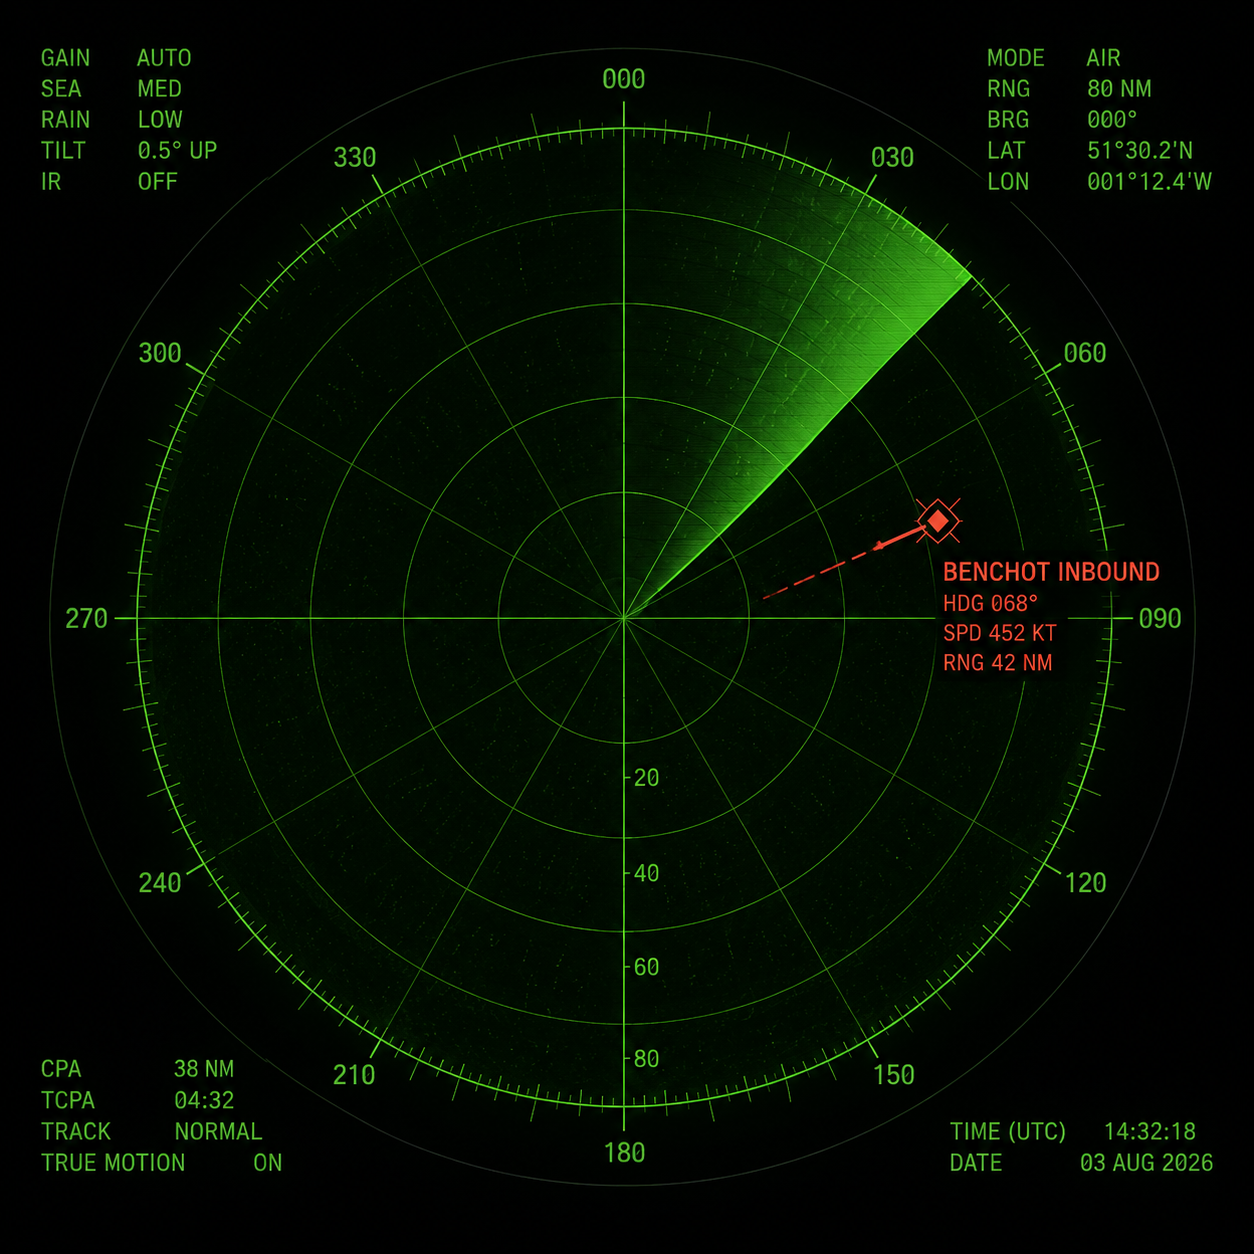Click the 060 bearing label
The height and width of the screenshot is (1254, 1254).
coord(1085,353)
